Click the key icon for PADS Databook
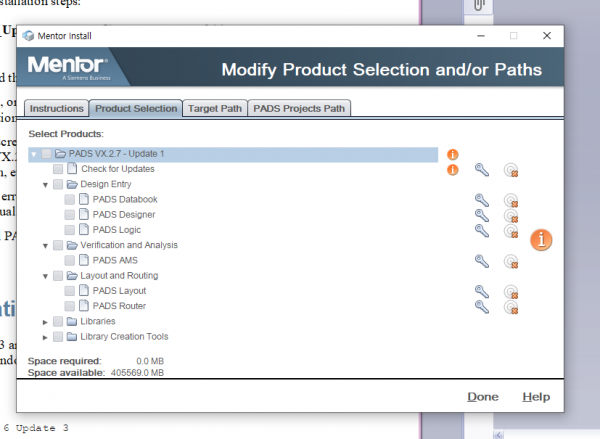 482,200
